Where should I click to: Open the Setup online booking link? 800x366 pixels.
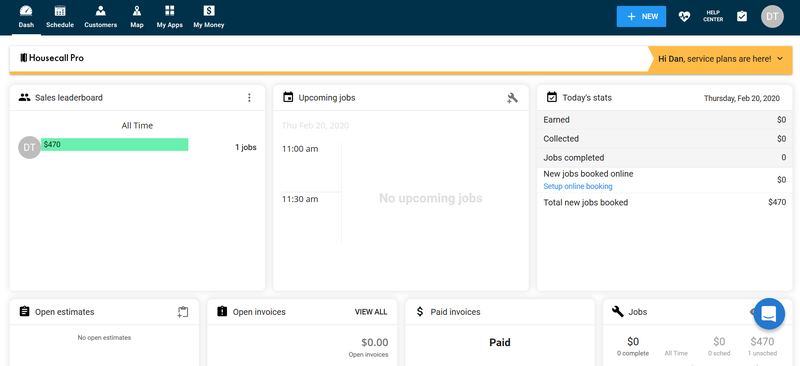(578, 186)
